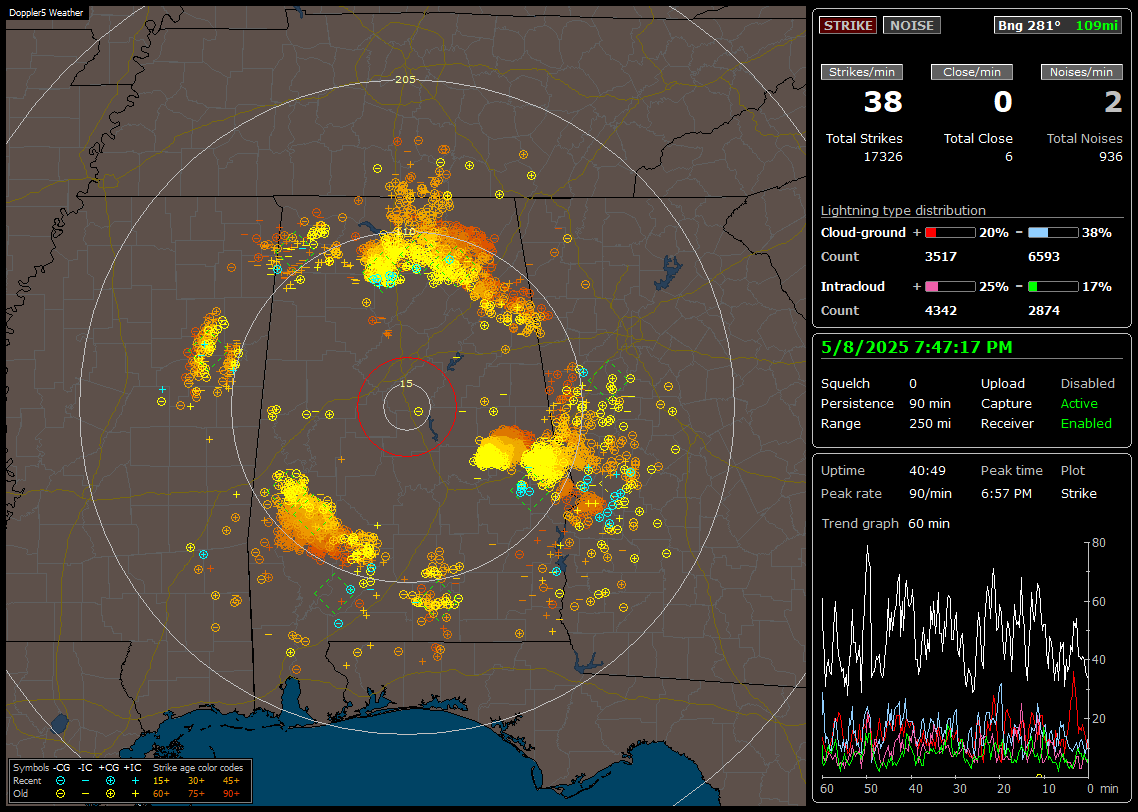Viewport: 1138px width, 812px height.
Task: Click the 205 range ring label on map
Action: pyautogui.click(x=405, y=80)
